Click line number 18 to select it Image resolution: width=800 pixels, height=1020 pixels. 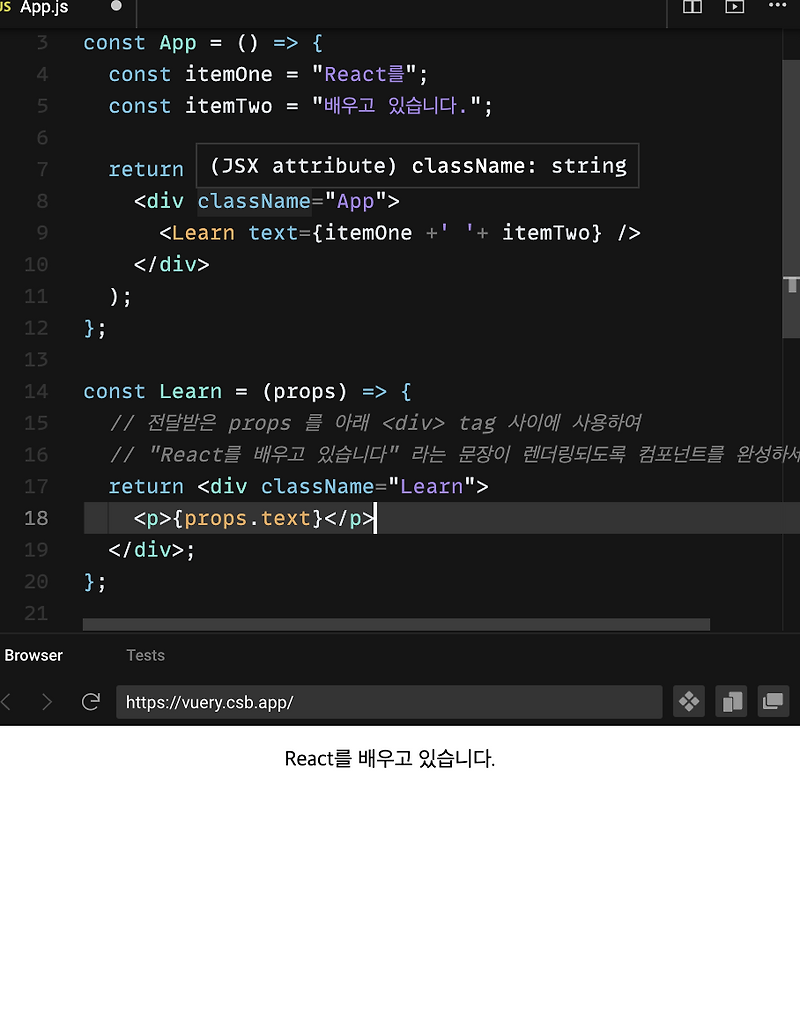coord(36,518)
